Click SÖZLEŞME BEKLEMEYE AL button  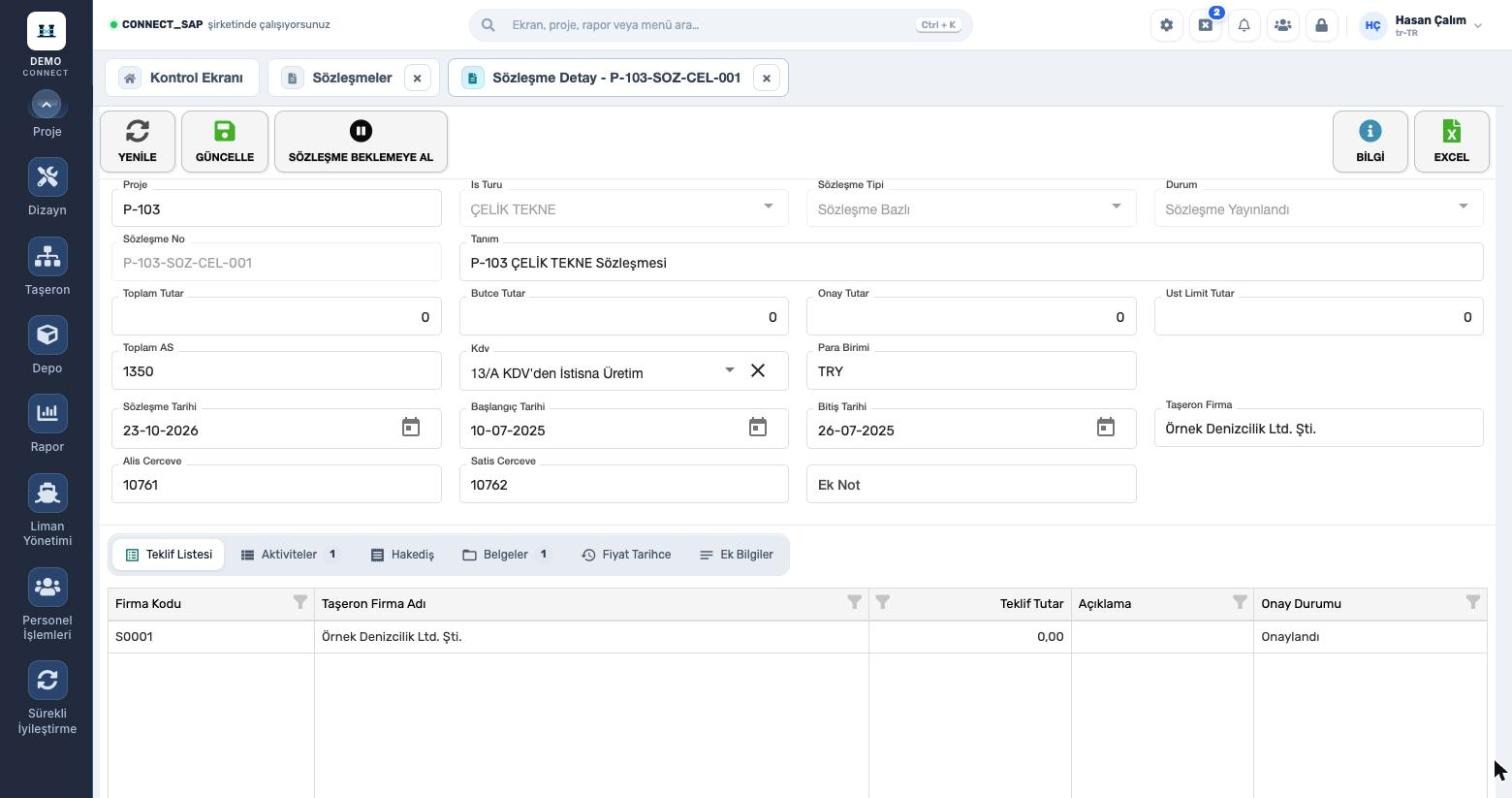pos(361,141)
